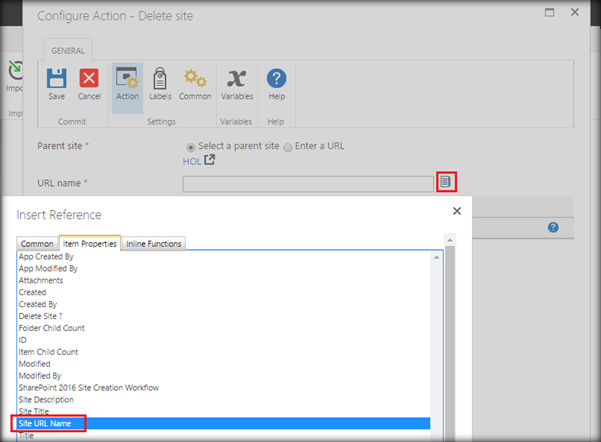Select Attachments in the properties list
The image size is (601, 442).
tap(224, 280)
